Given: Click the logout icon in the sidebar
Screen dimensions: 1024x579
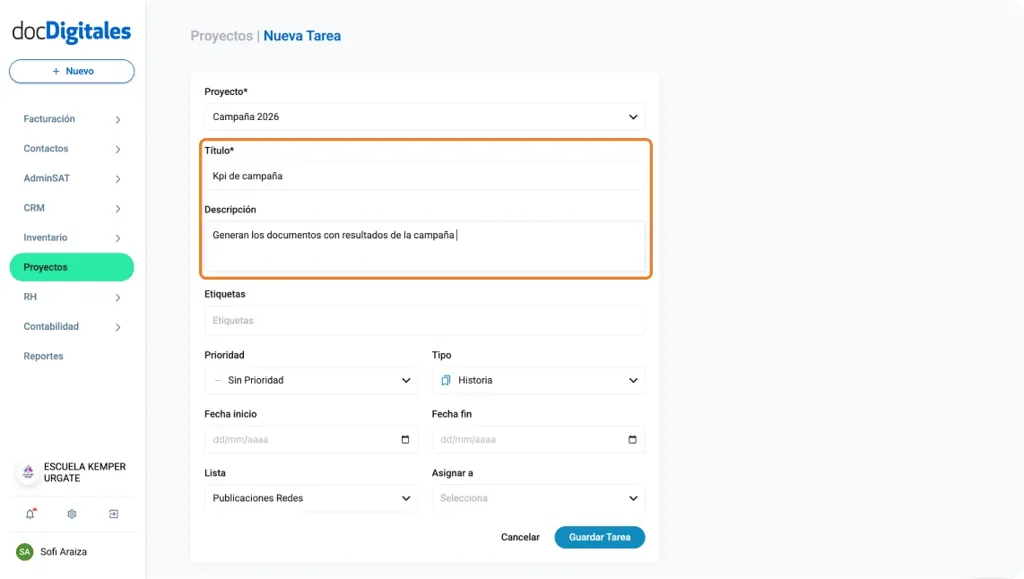Looking at the screenshot, I should click(113, 513).
